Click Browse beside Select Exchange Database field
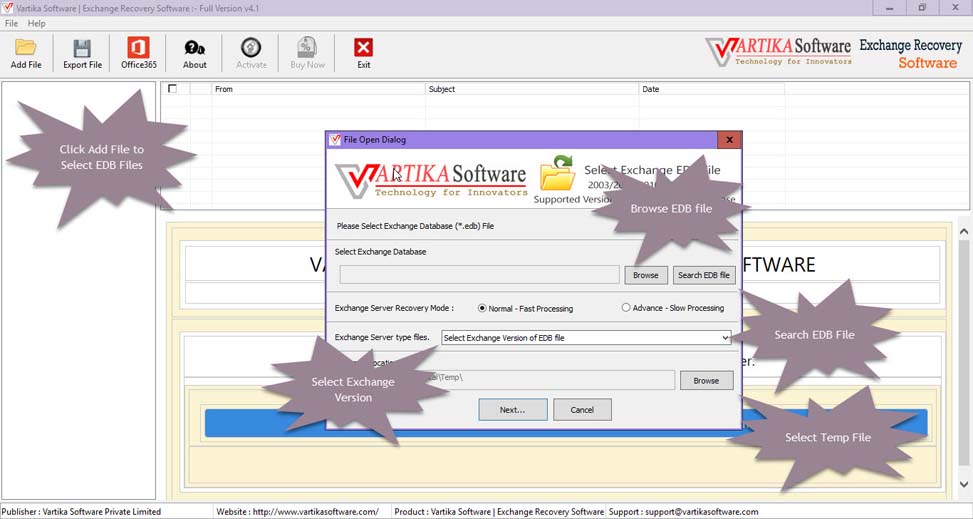 coord(646,275)
